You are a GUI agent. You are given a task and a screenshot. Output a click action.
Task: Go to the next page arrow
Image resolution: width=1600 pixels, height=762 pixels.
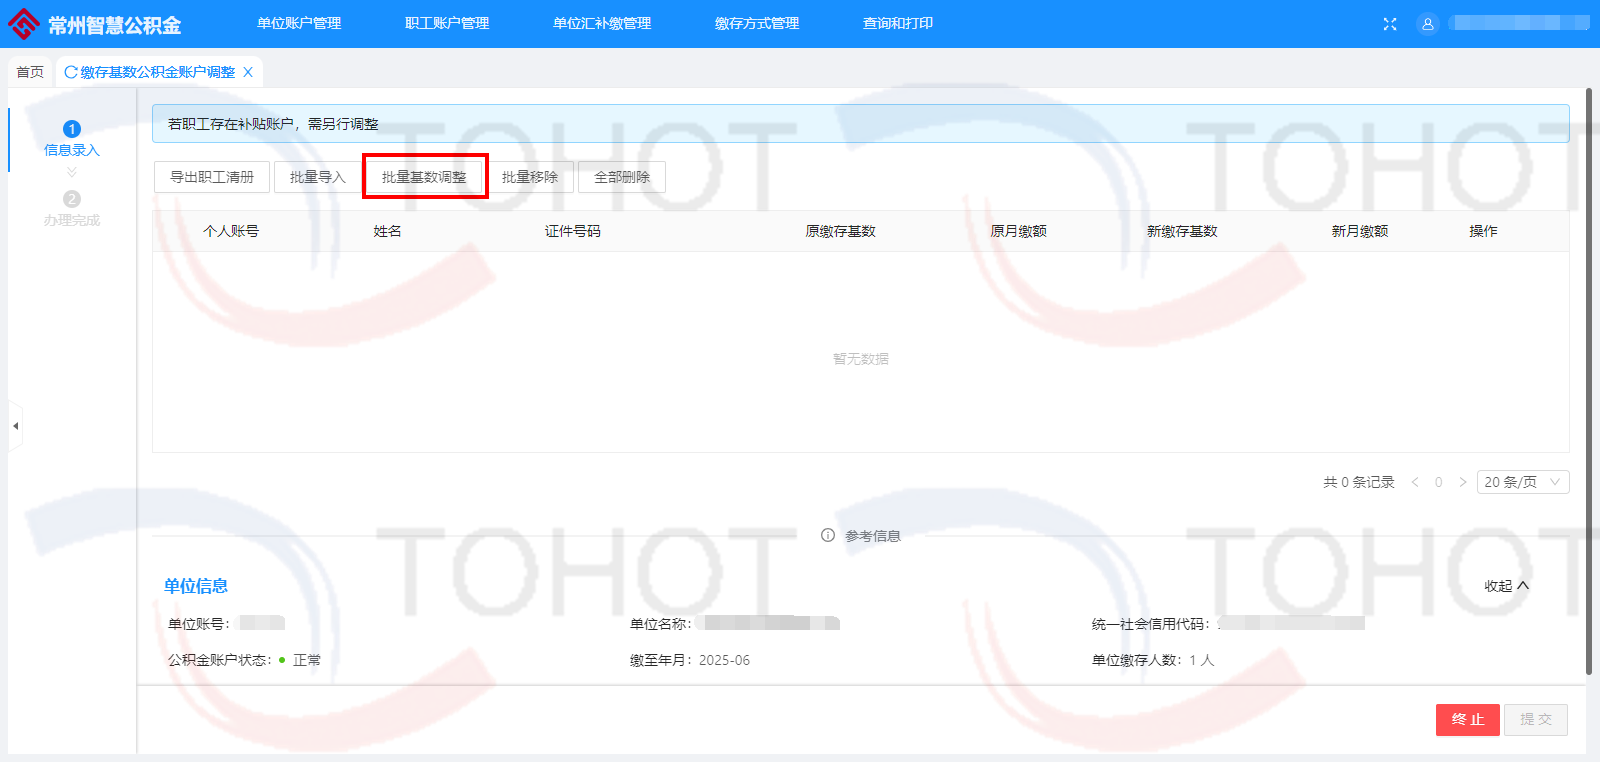point(1462,482)
